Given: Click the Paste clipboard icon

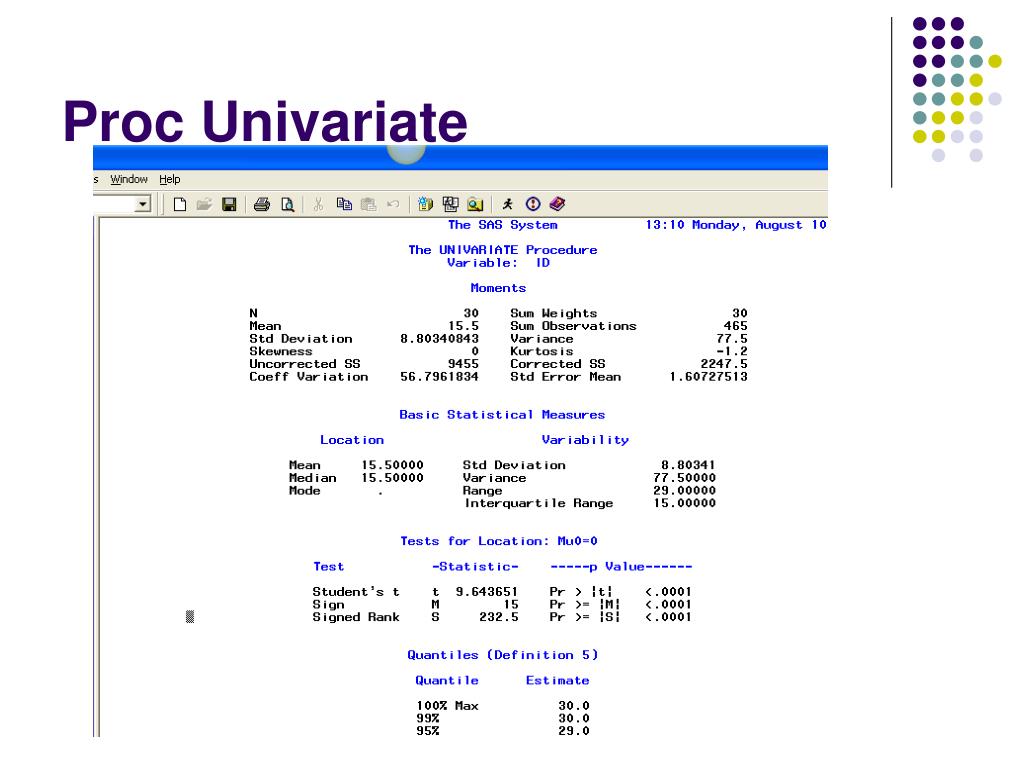Looking at the screenshot, I should [369, 204].
